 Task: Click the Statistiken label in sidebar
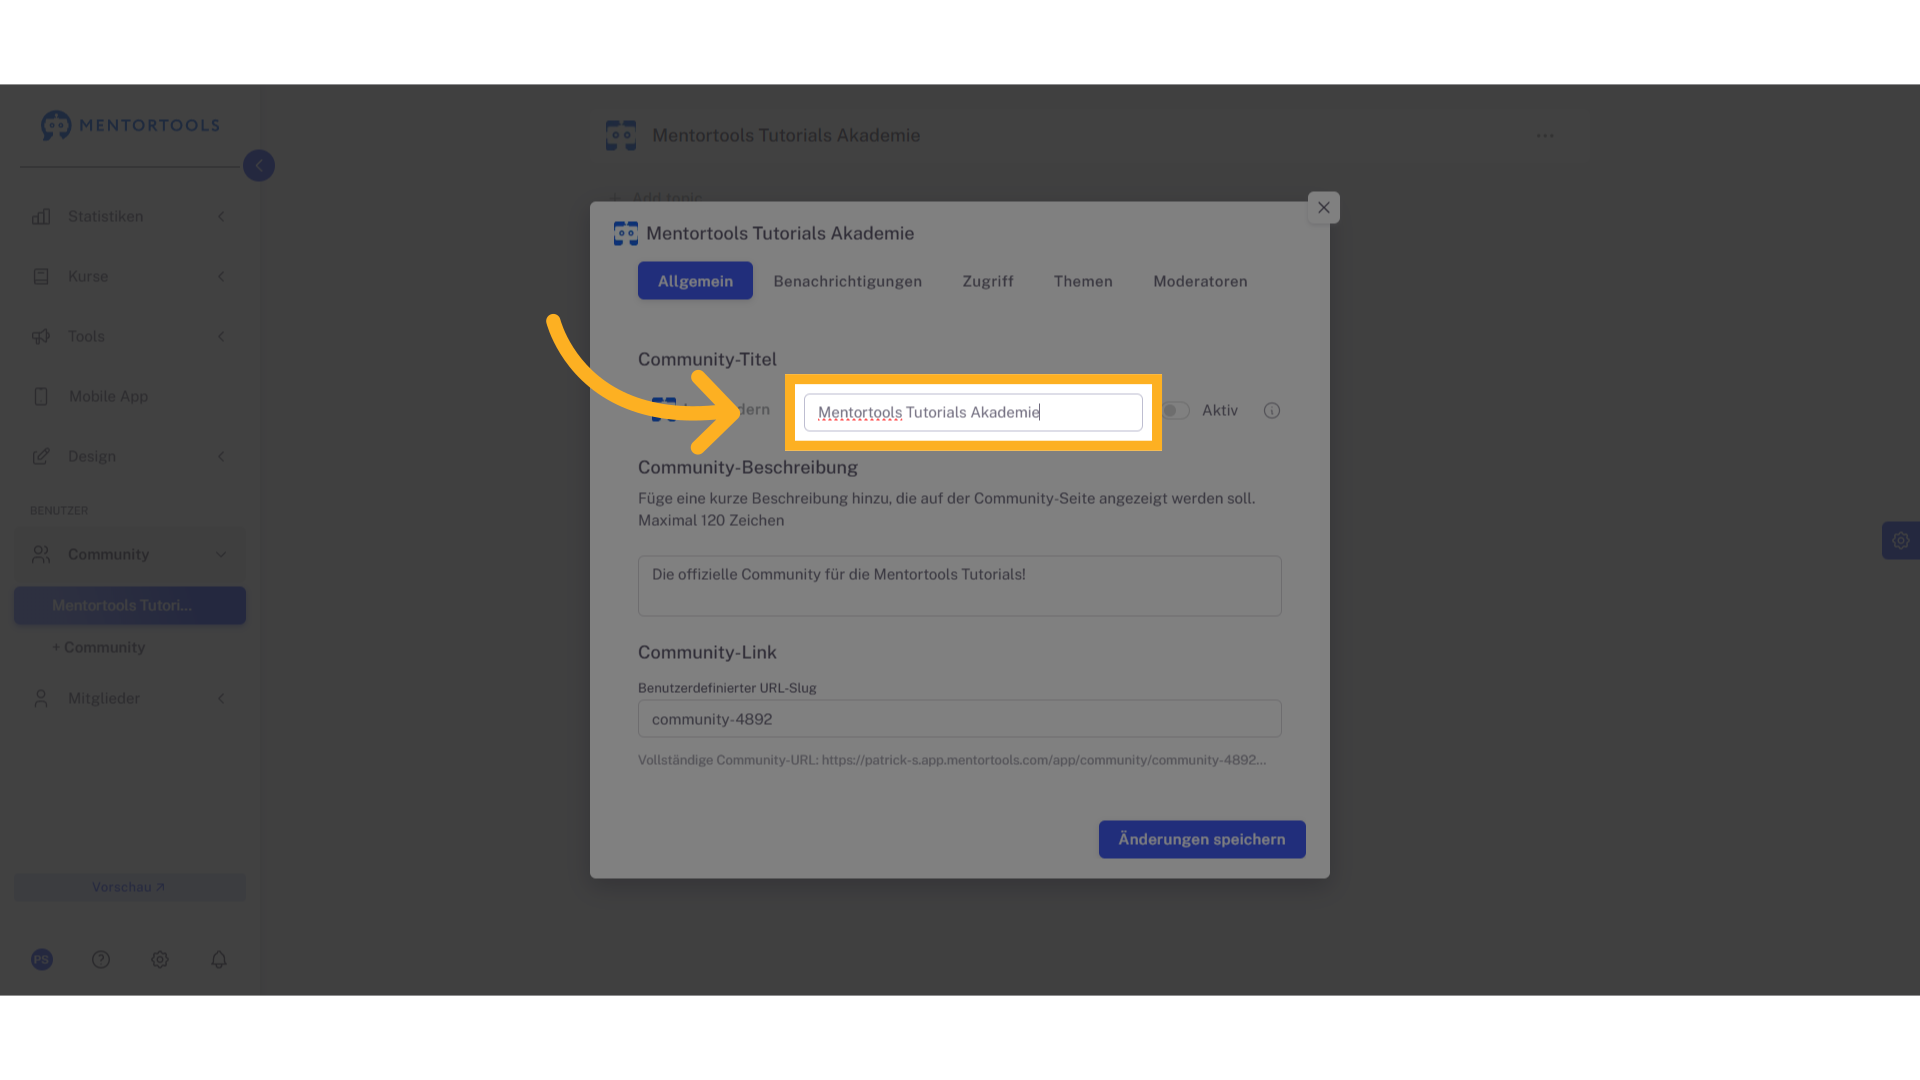pyautogui.click(x=105, y=217)
